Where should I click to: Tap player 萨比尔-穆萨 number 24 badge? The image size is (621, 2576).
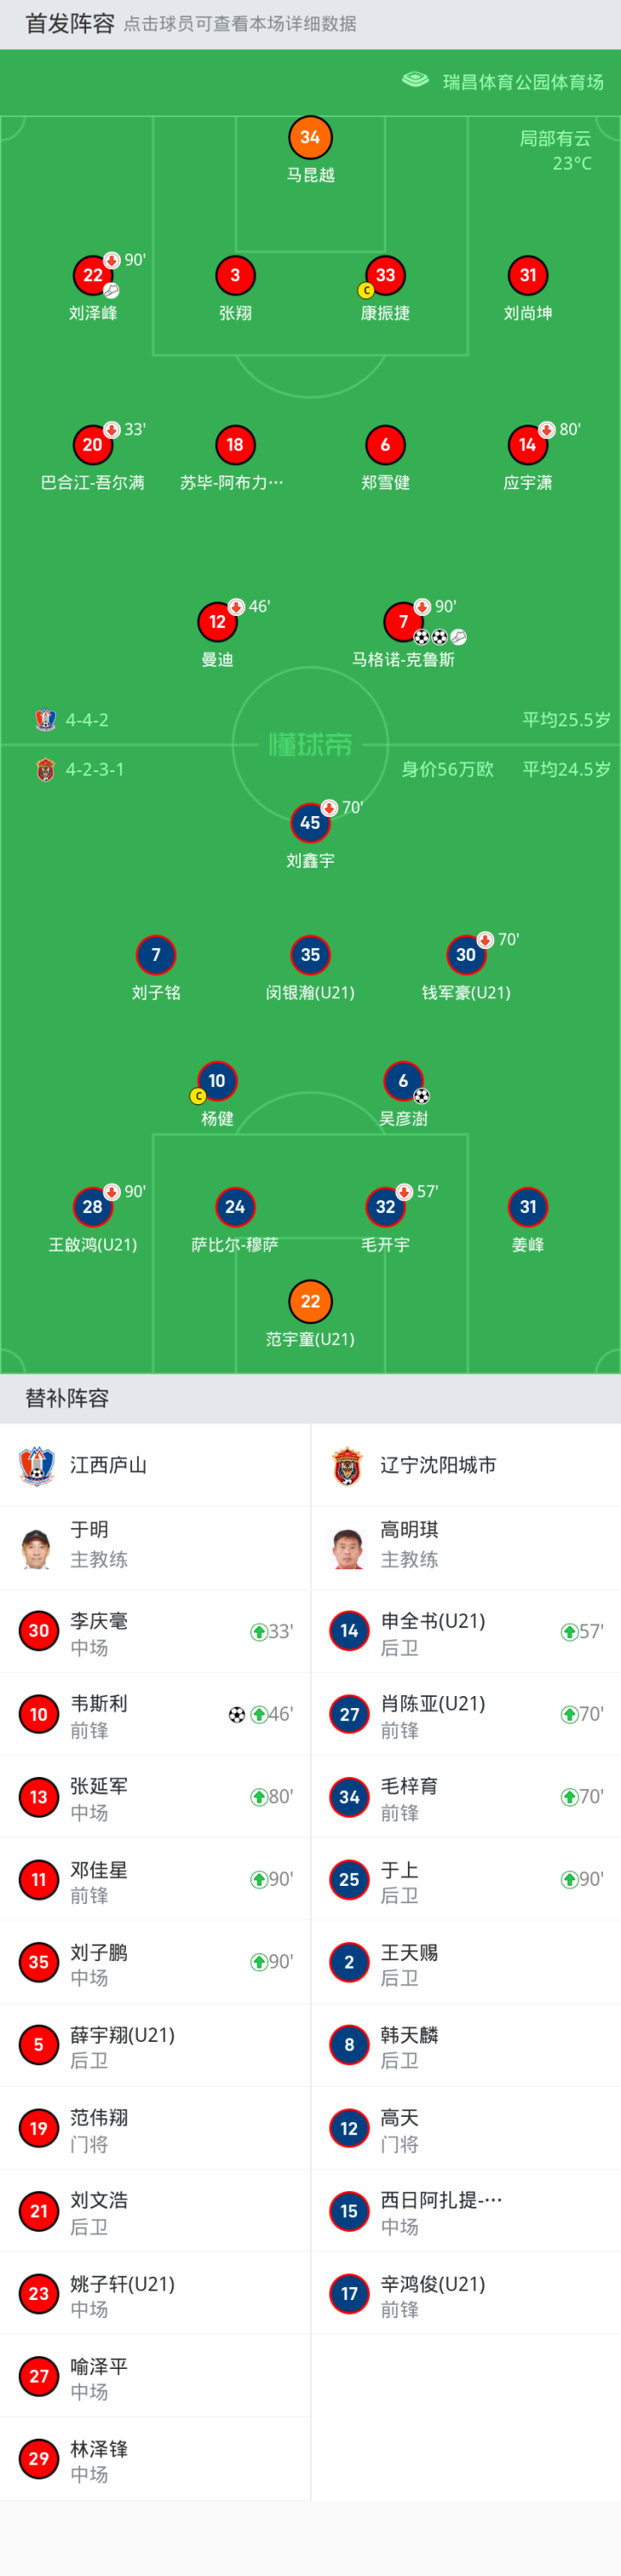pyautogui.click(x=235, y=1207)
